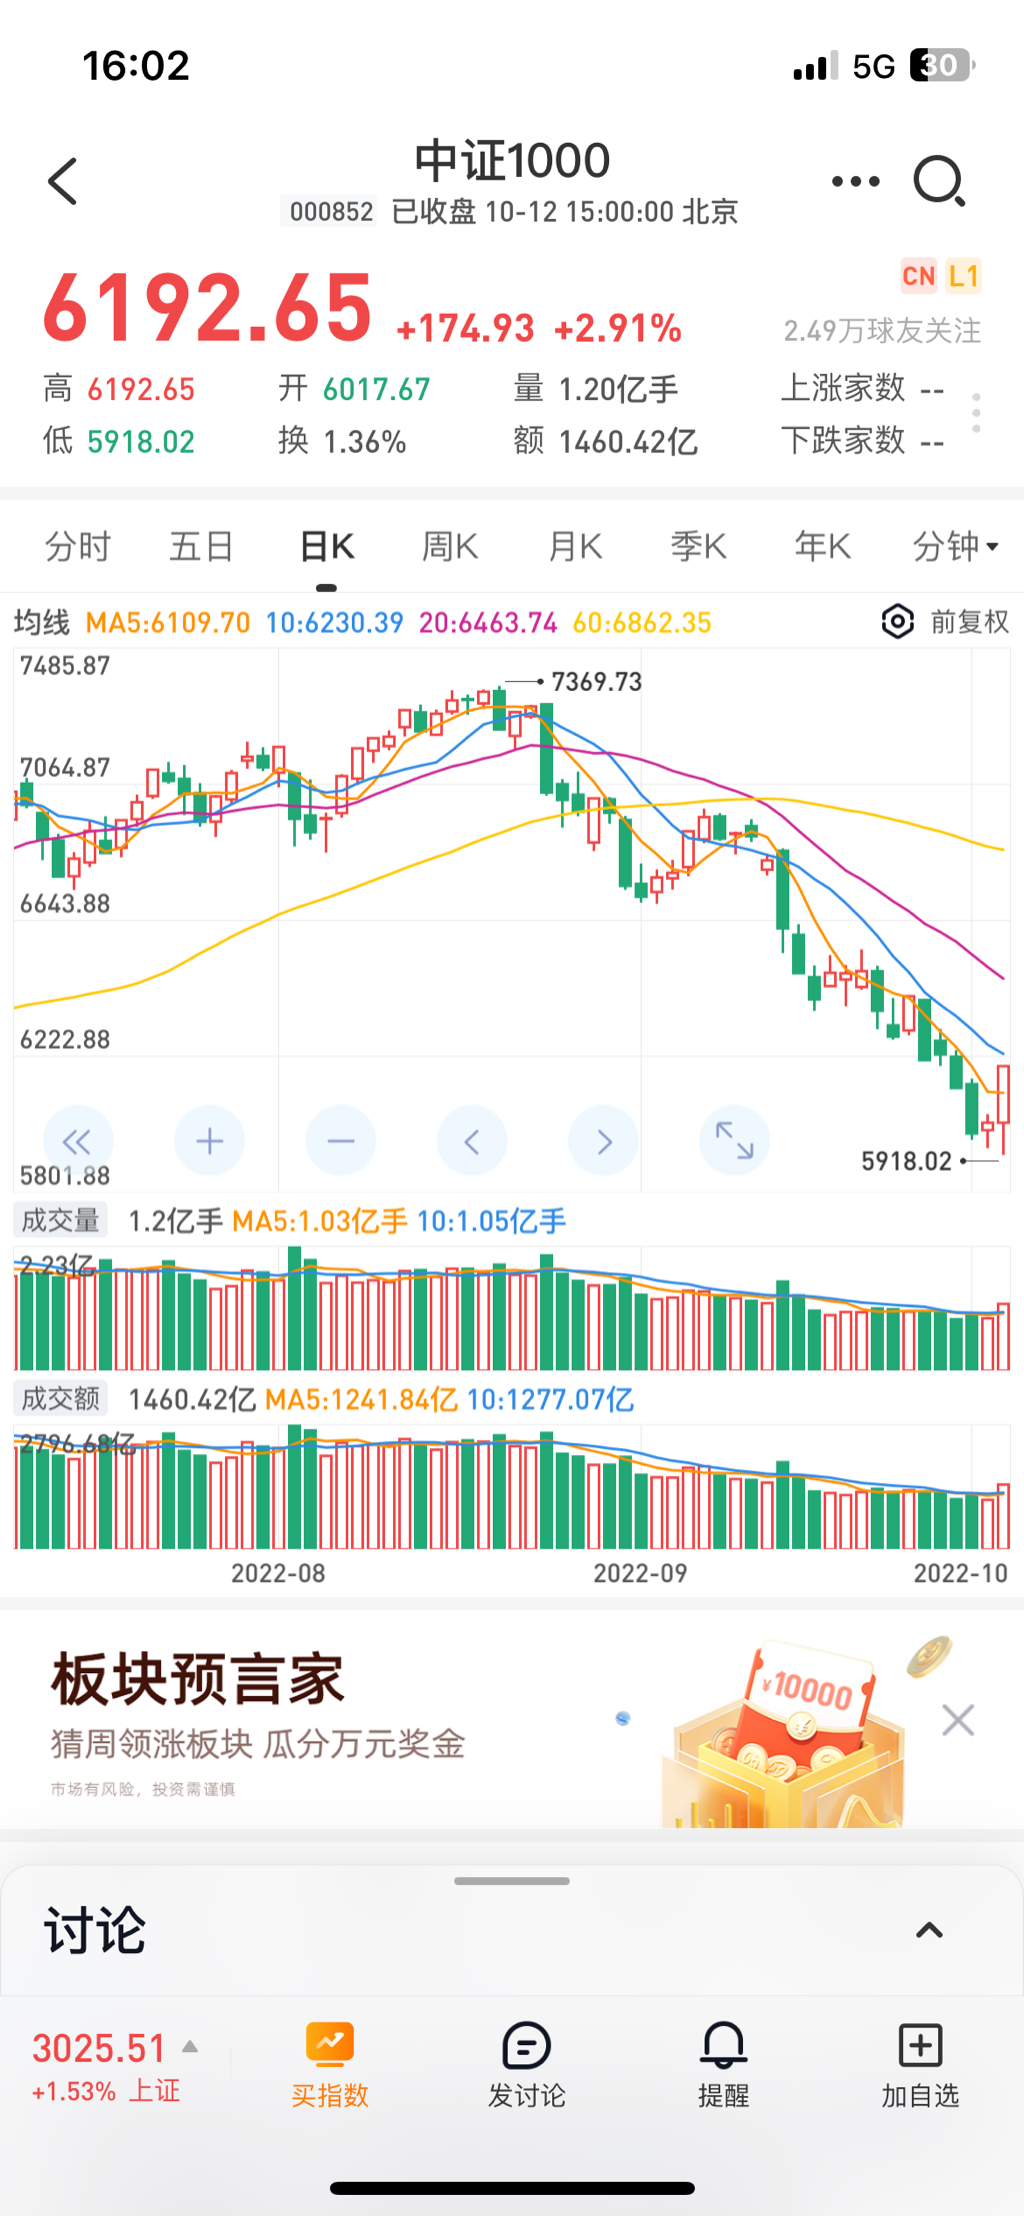
Task: Zoom out chart with minus button
Action: coord(341,1141)
